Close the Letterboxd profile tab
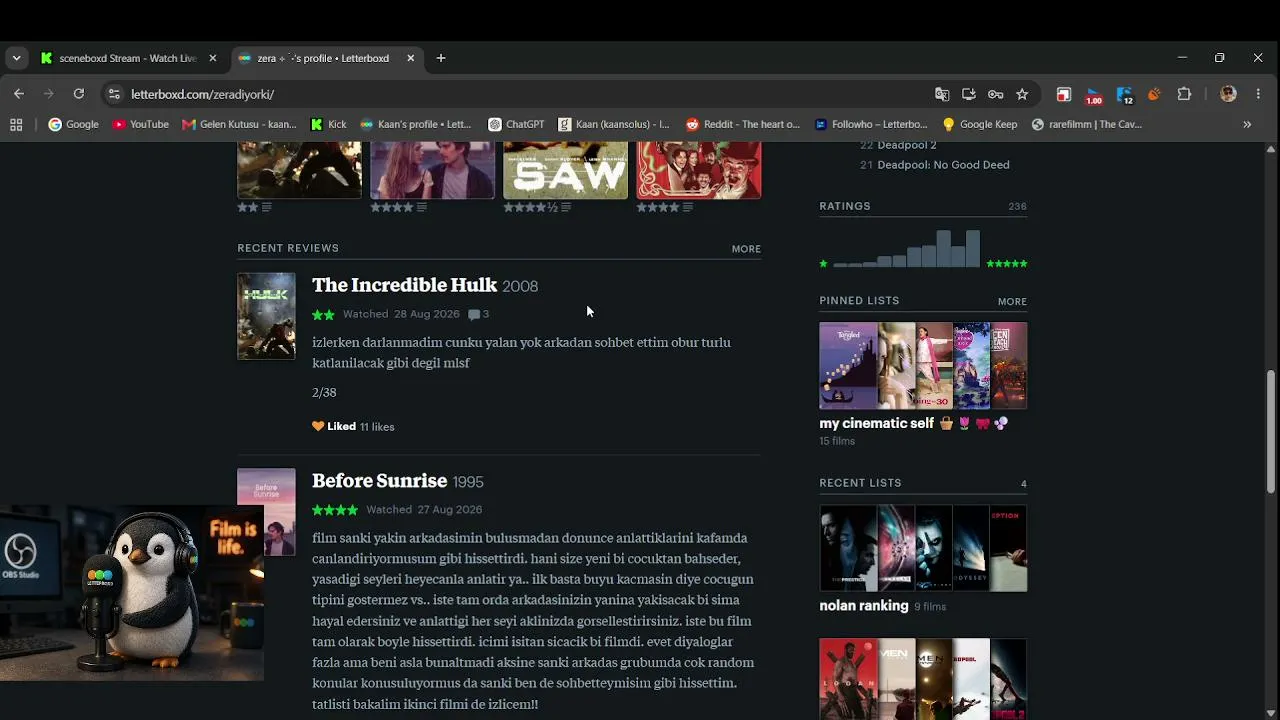The image size is (1280, 720). pyautogui.click(x=411, y=58)
